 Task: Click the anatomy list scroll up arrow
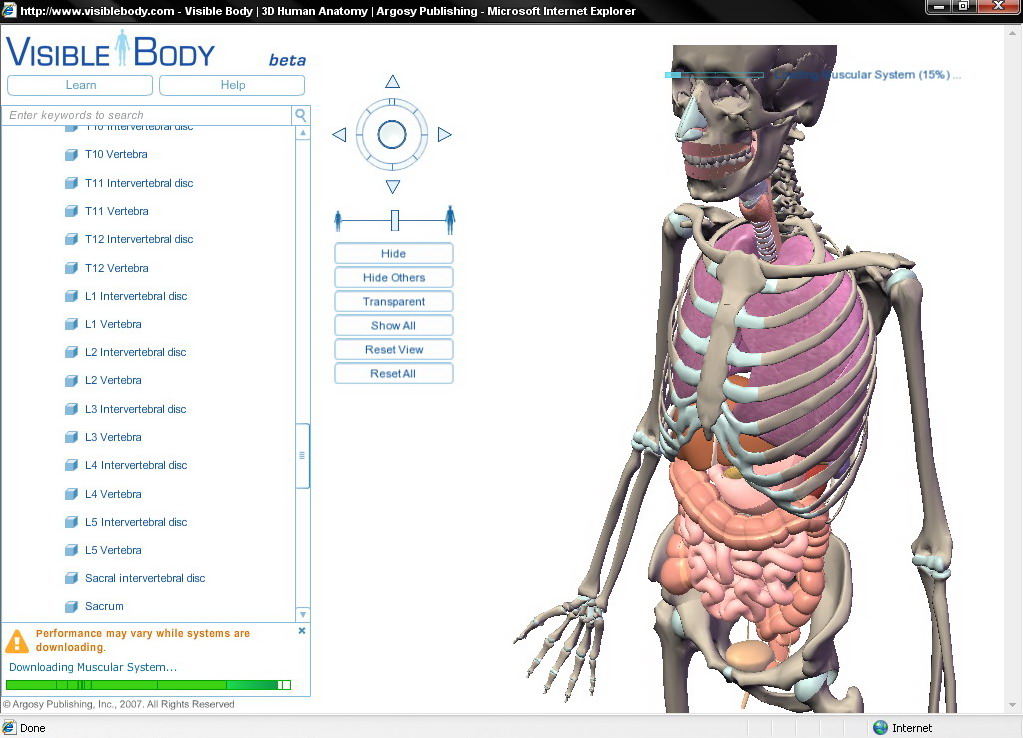coord(303,133)
